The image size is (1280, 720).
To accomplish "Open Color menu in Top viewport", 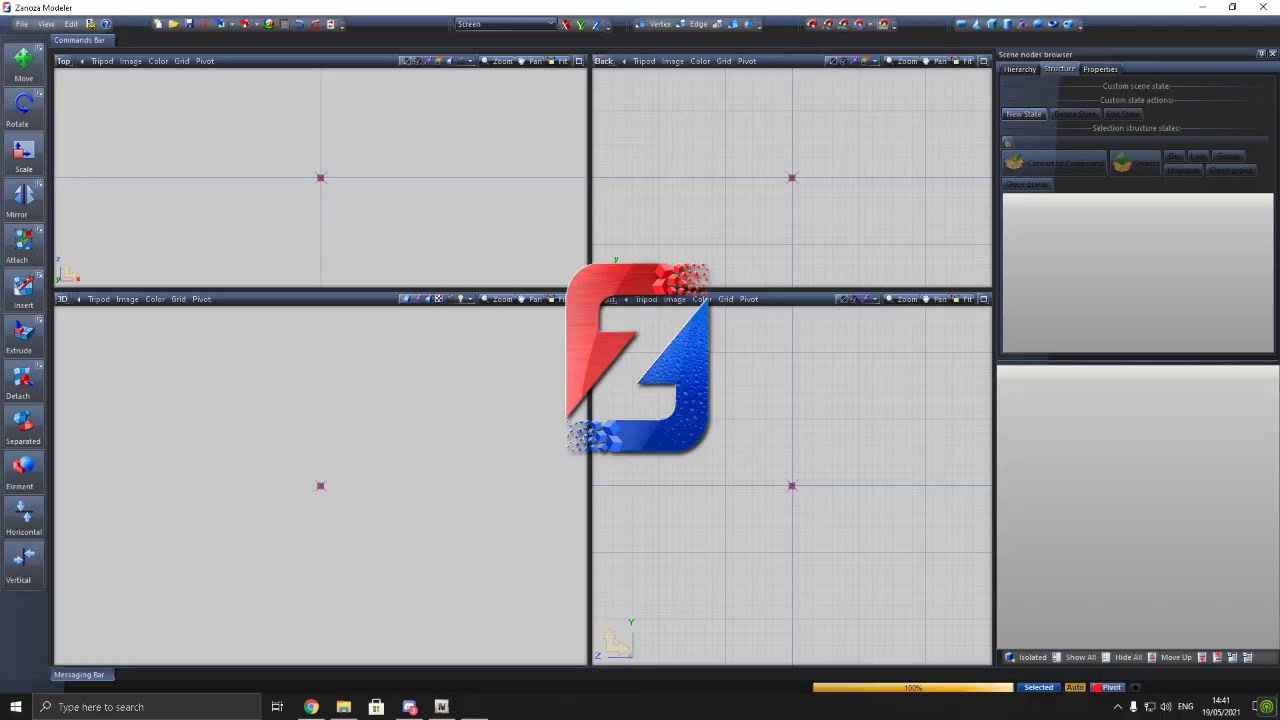I will click(158, 61).
